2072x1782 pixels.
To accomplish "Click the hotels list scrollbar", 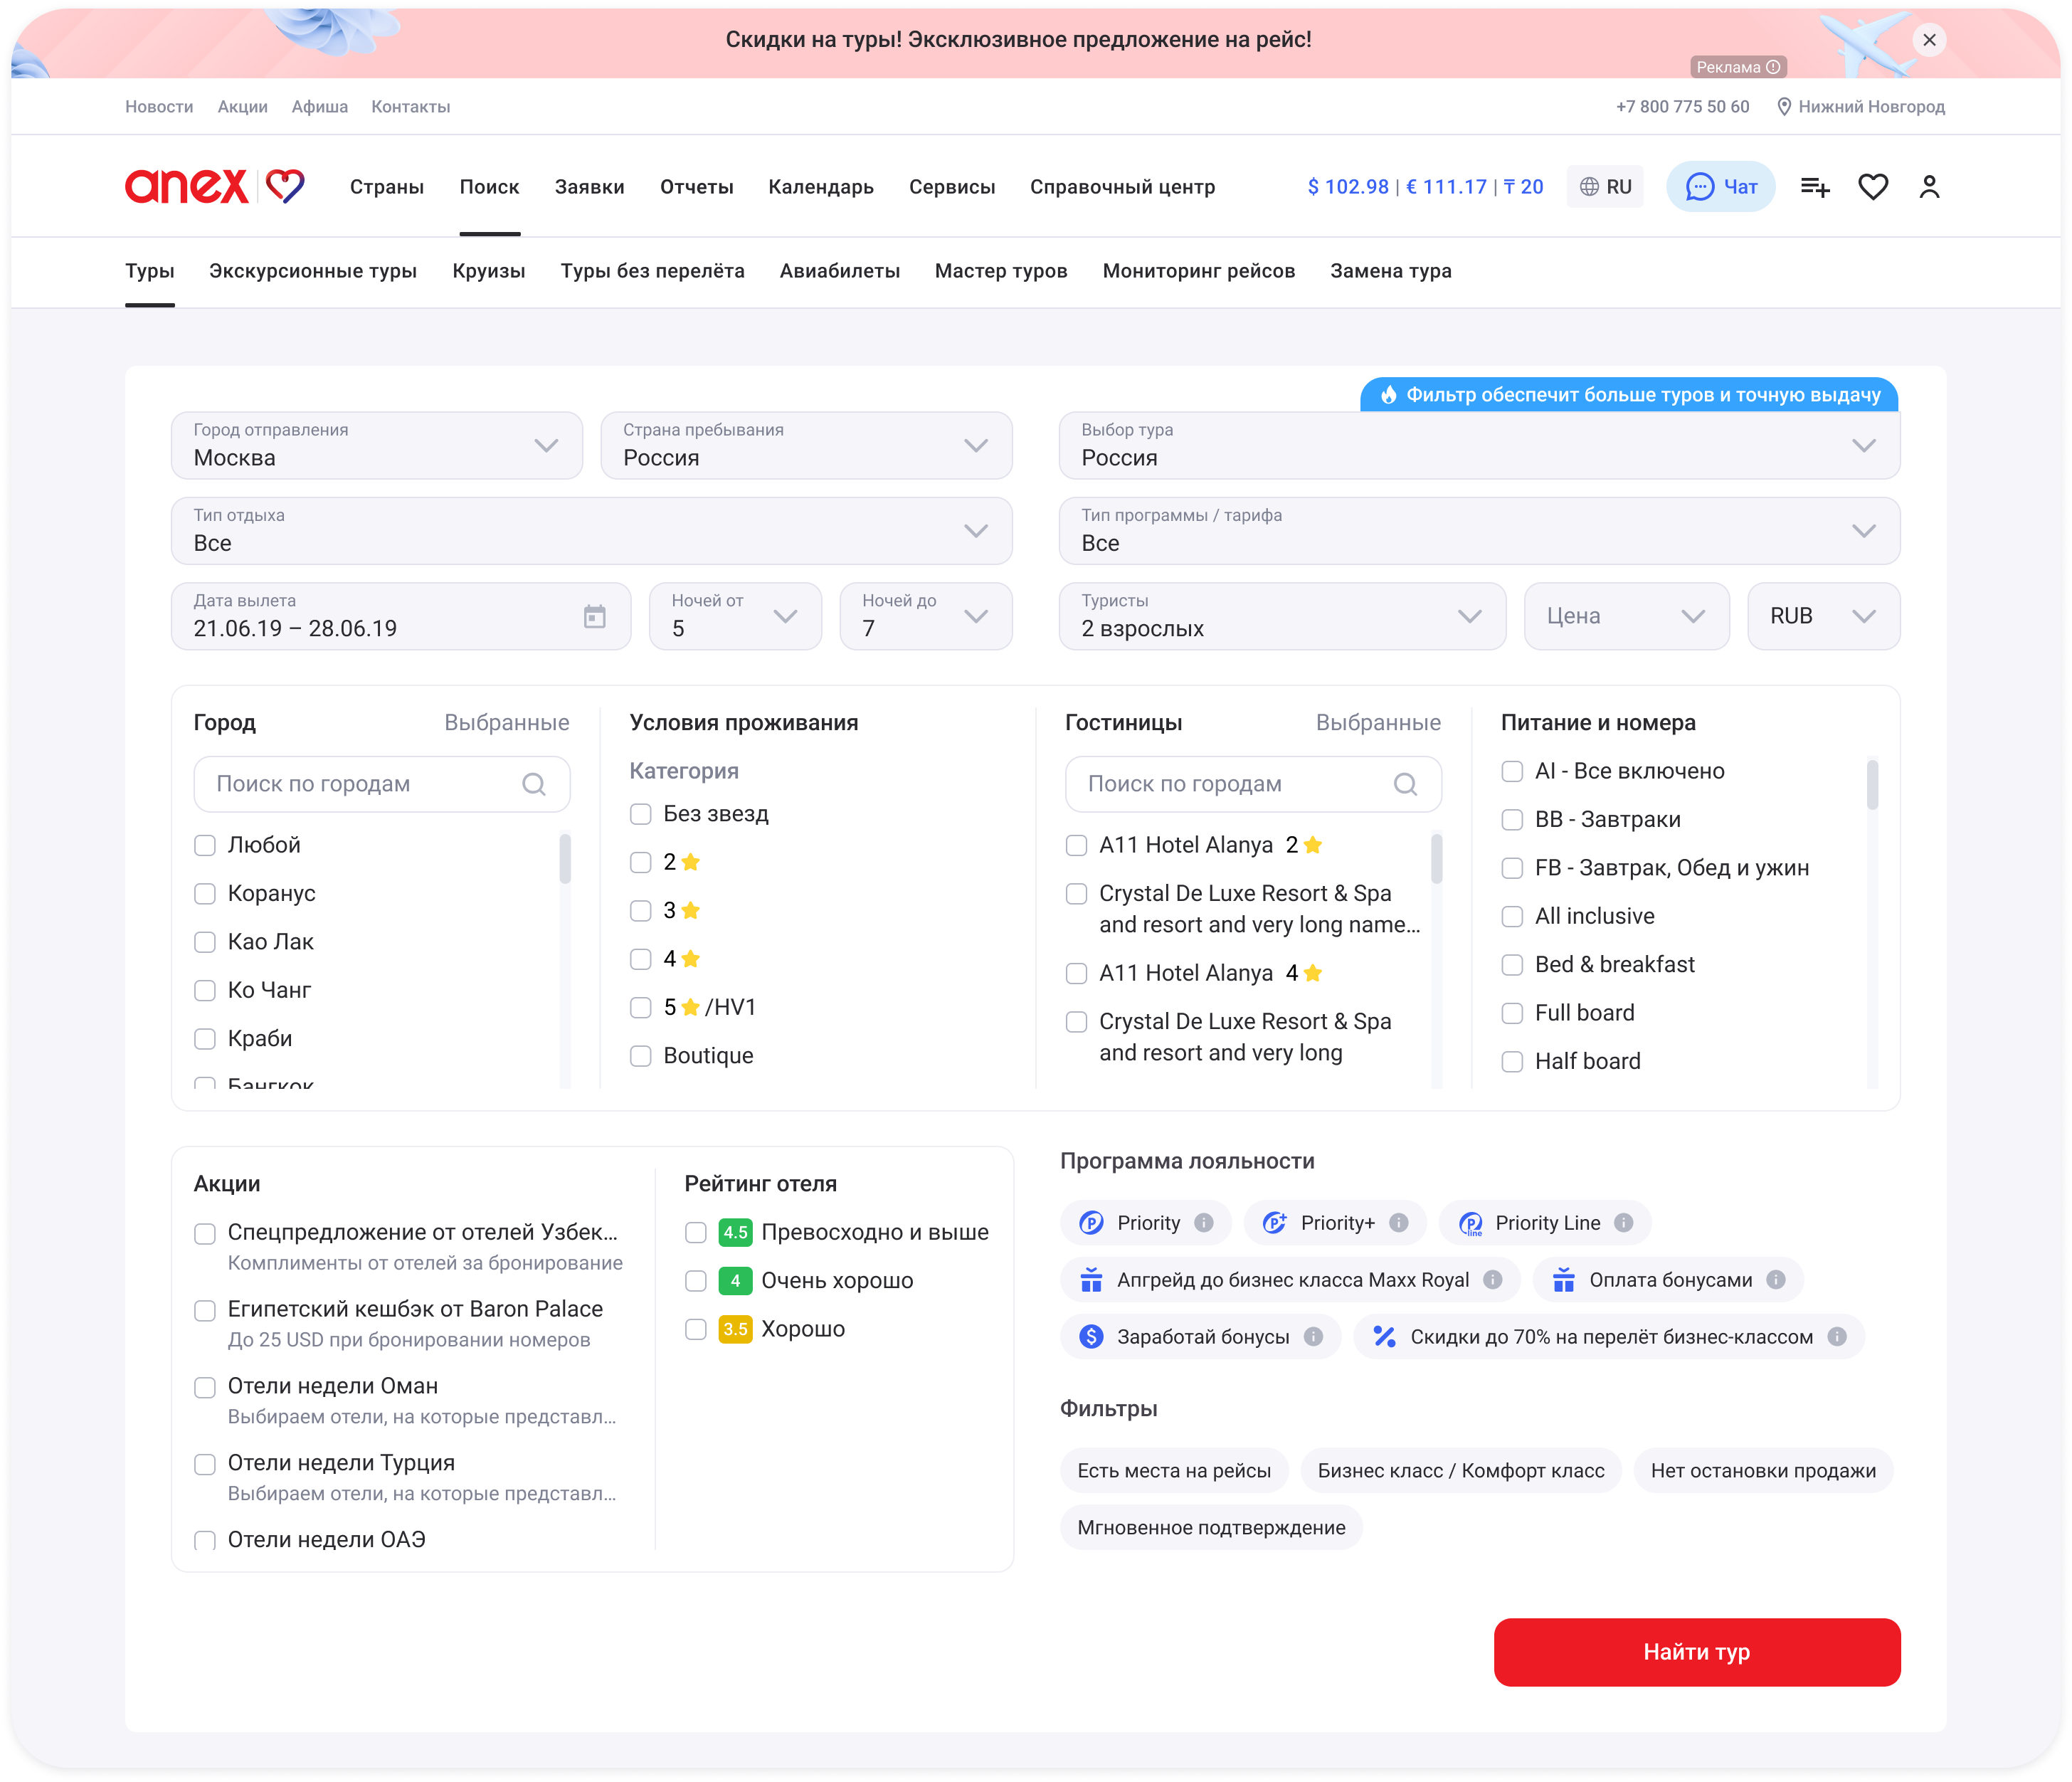I will 1436,860.
